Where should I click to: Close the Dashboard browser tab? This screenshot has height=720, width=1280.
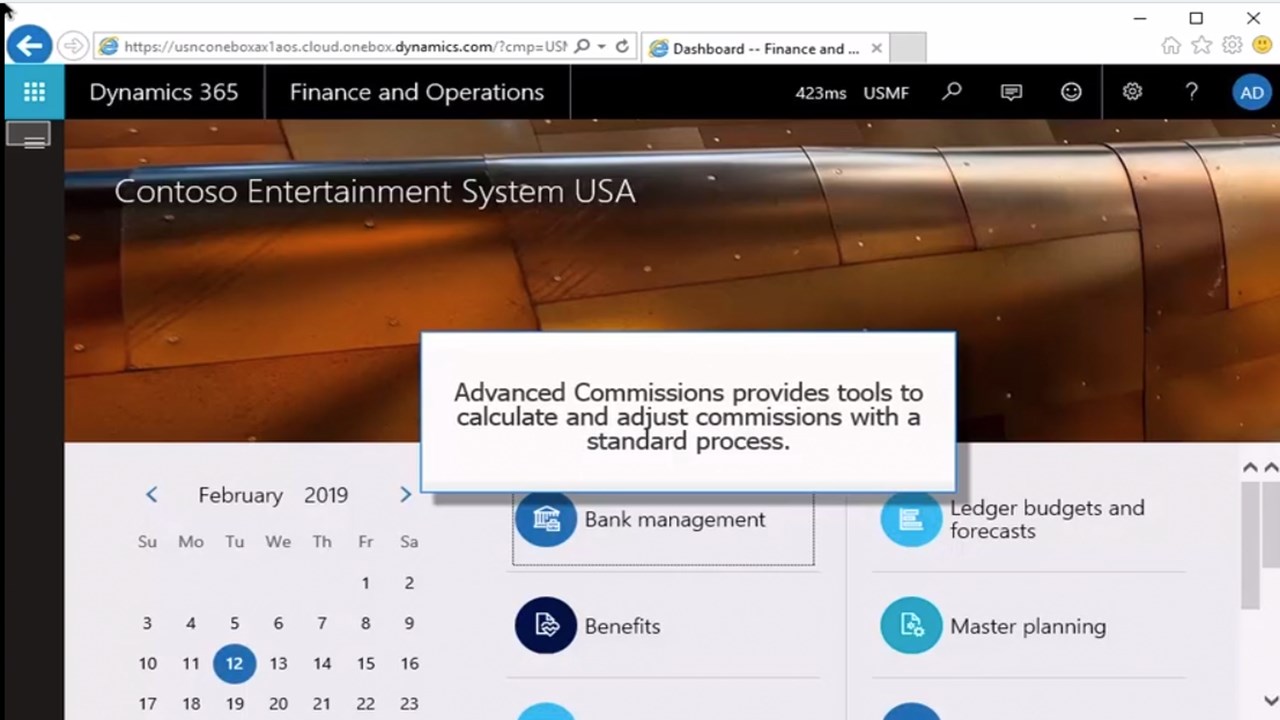(877, 48)
